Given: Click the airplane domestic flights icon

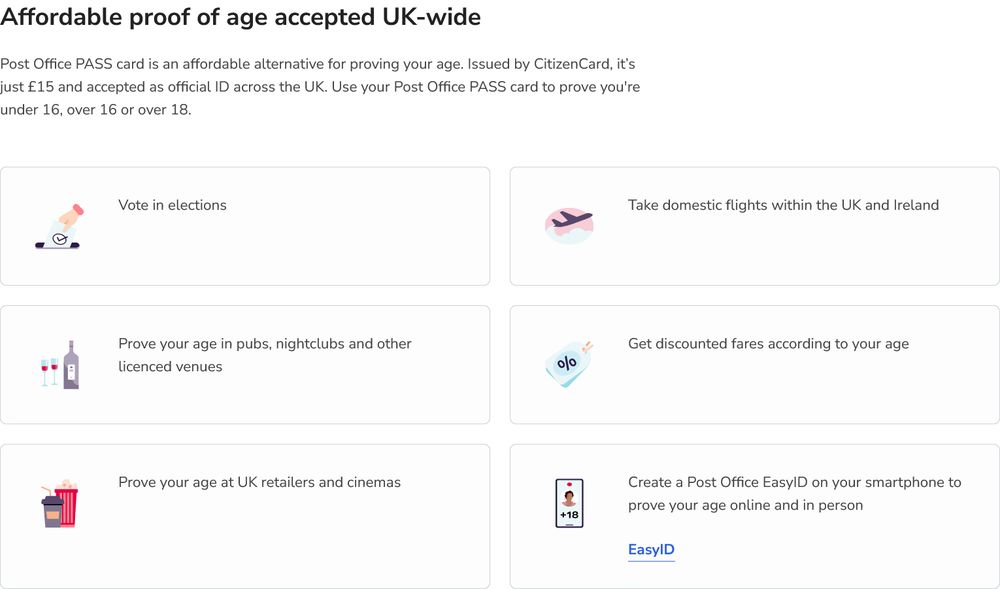Looking at the screenshot, I should pyautogui.click(x=569, y=225).
